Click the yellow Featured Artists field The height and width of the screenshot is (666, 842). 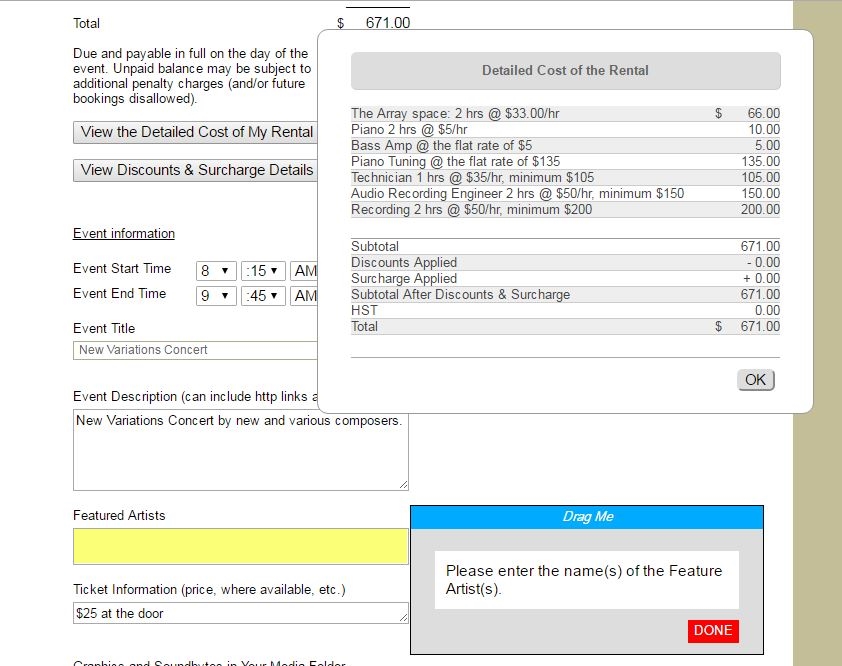[241, 546]
